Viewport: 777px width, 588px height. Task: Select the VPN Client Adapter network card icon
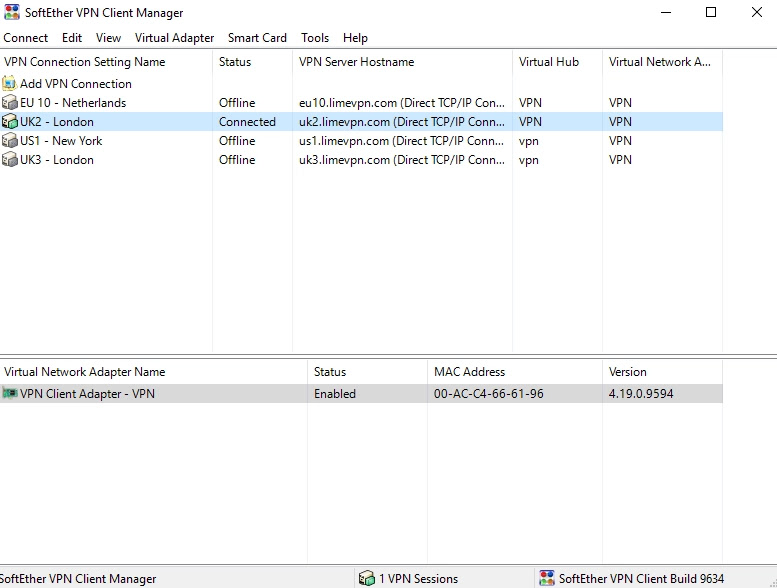point(10,394)
